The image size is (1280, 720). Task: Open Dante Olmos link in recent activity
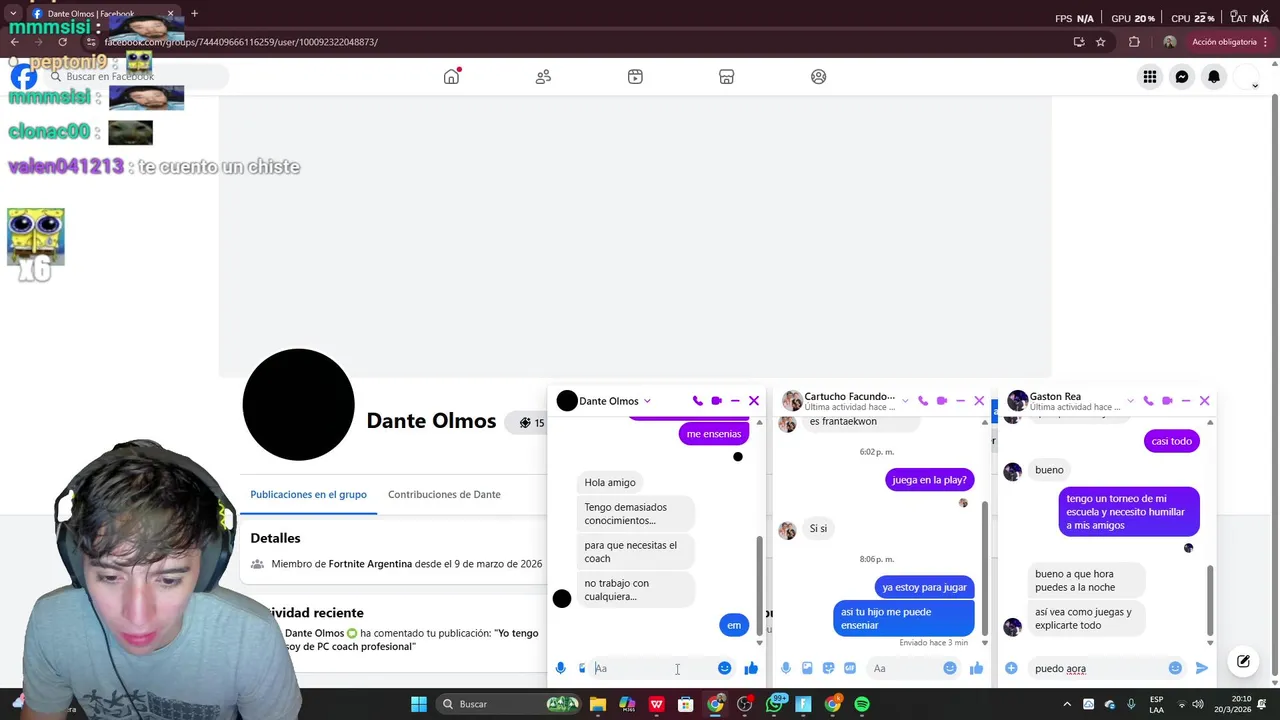point(315,633)
